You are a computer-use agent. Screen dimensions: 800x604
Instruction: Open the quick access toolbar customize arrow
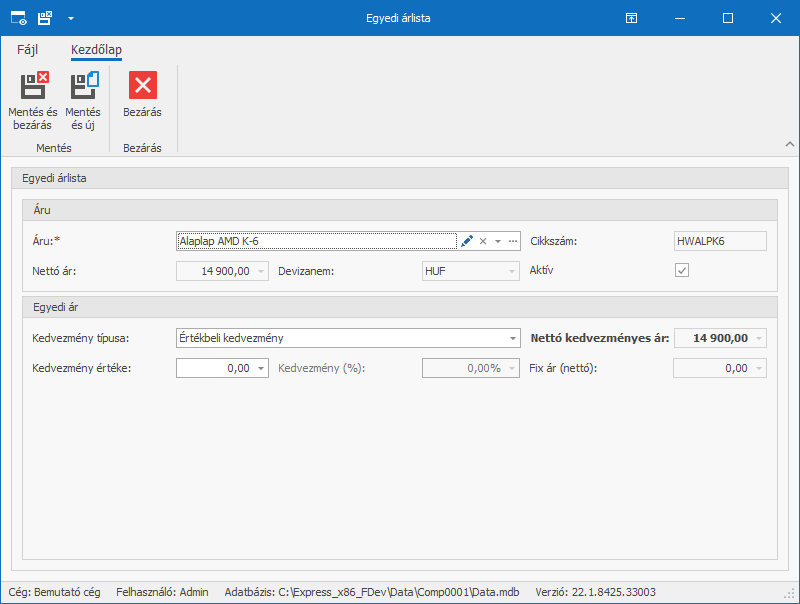(71, 18)
